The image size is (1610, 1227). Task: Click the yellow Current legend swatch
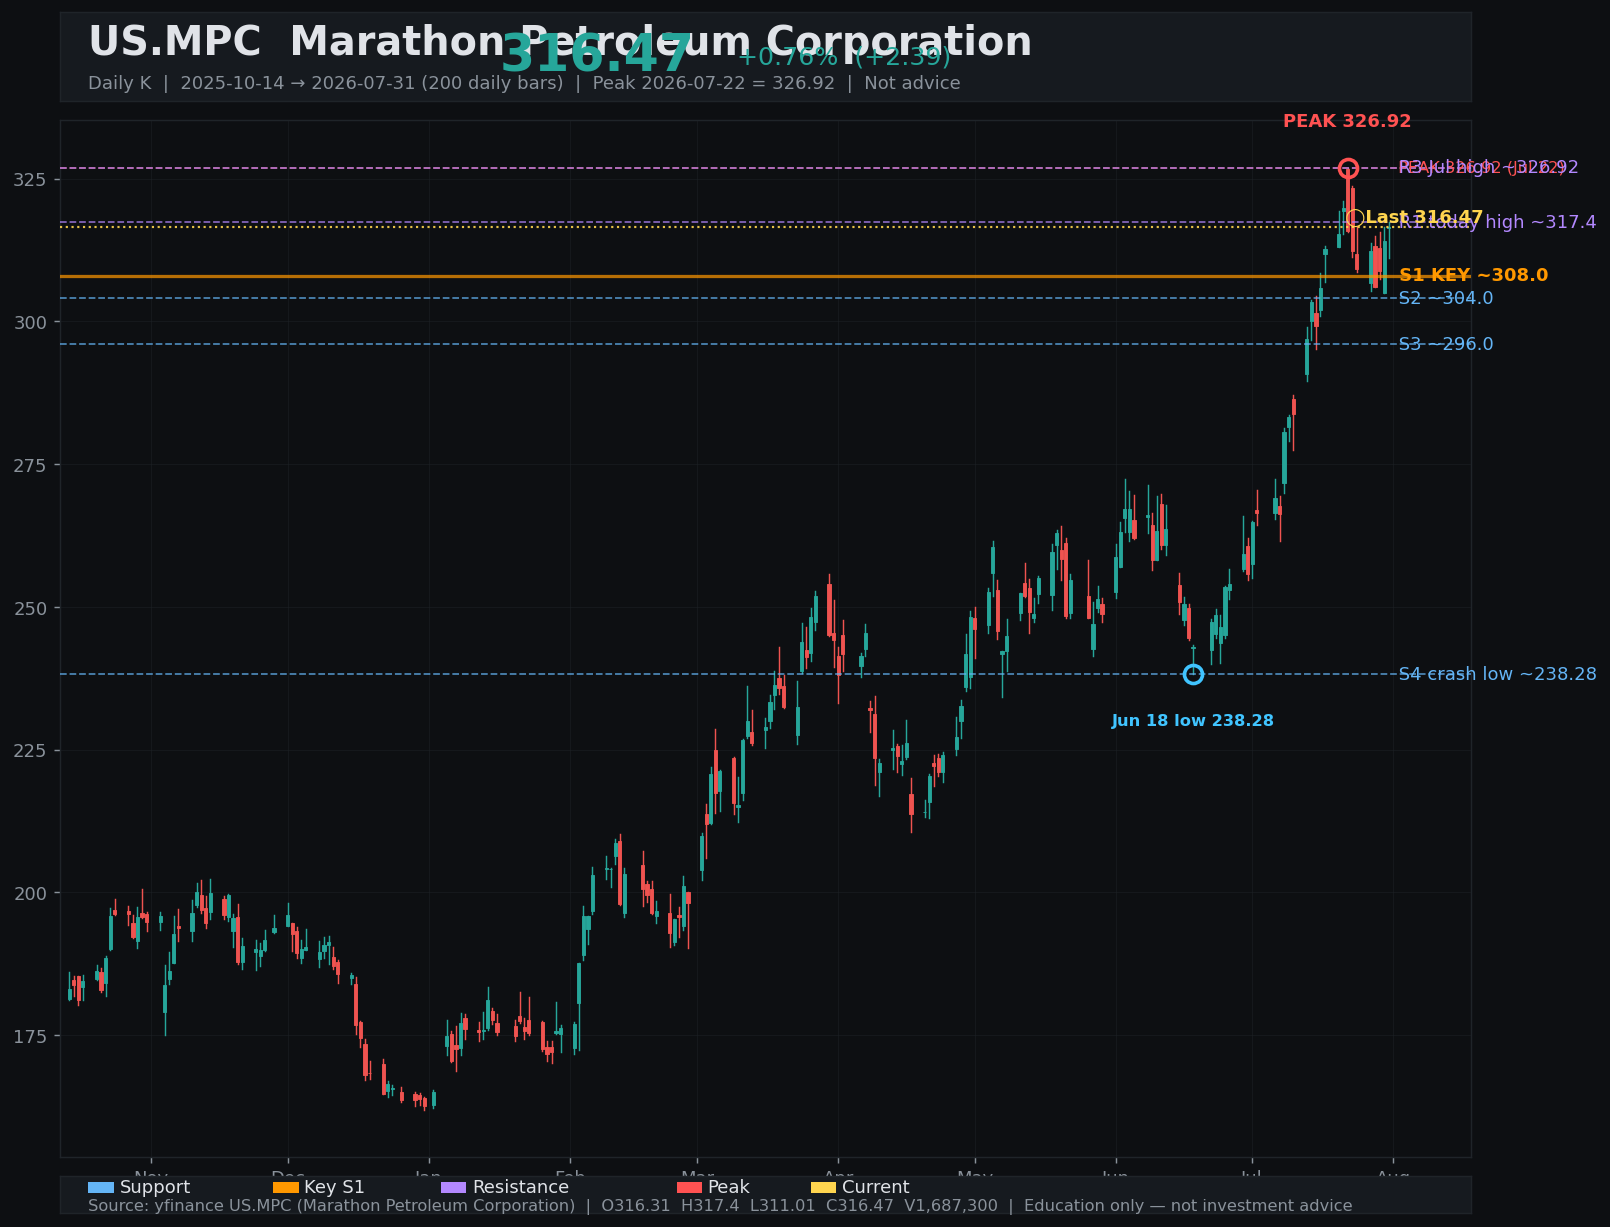point(823,1188)
